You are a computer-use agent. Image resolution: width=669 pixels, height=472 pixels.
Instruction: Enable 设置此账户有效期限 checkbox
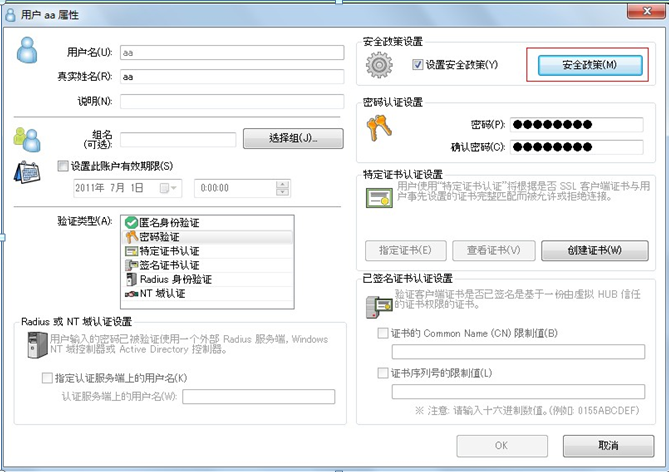coord(63,166)
